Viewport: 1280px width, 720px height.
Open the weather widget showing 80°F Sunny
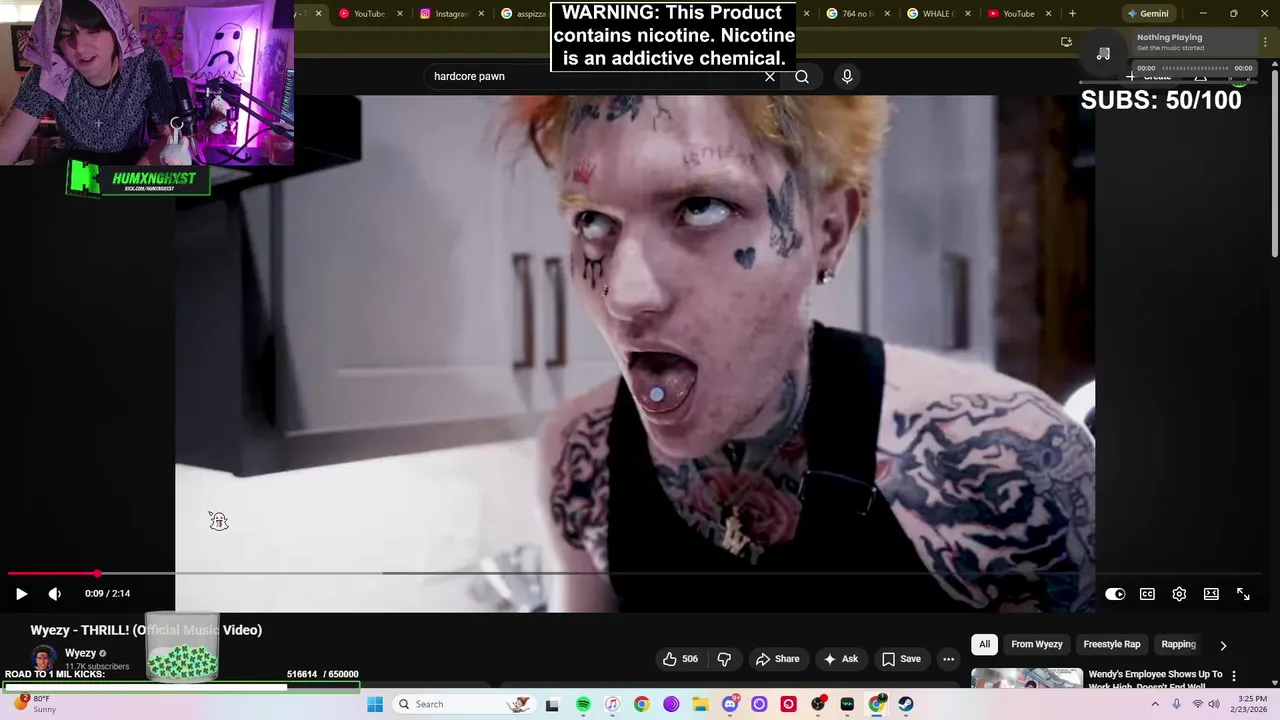(x=35, y=704)
